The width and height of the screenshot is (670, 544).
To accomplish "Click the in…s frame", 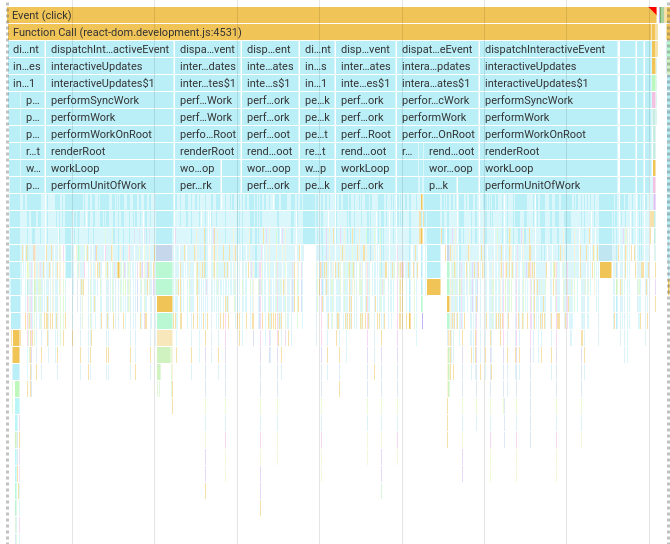I will pos(317,66).
